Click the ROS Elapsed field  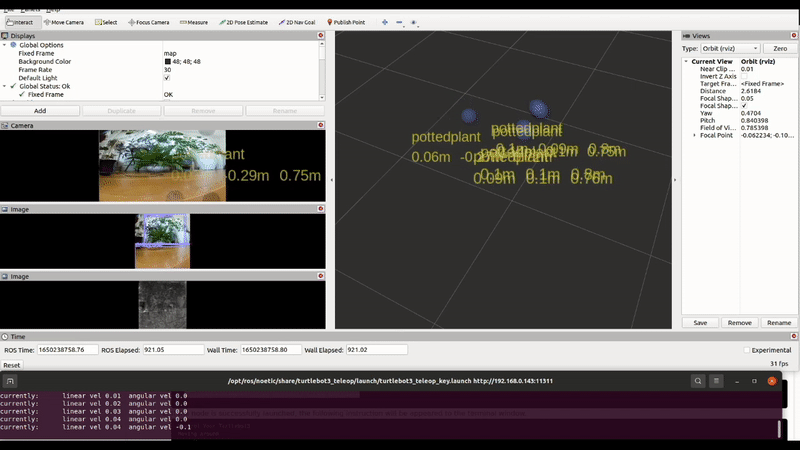(x=173, y=350)
